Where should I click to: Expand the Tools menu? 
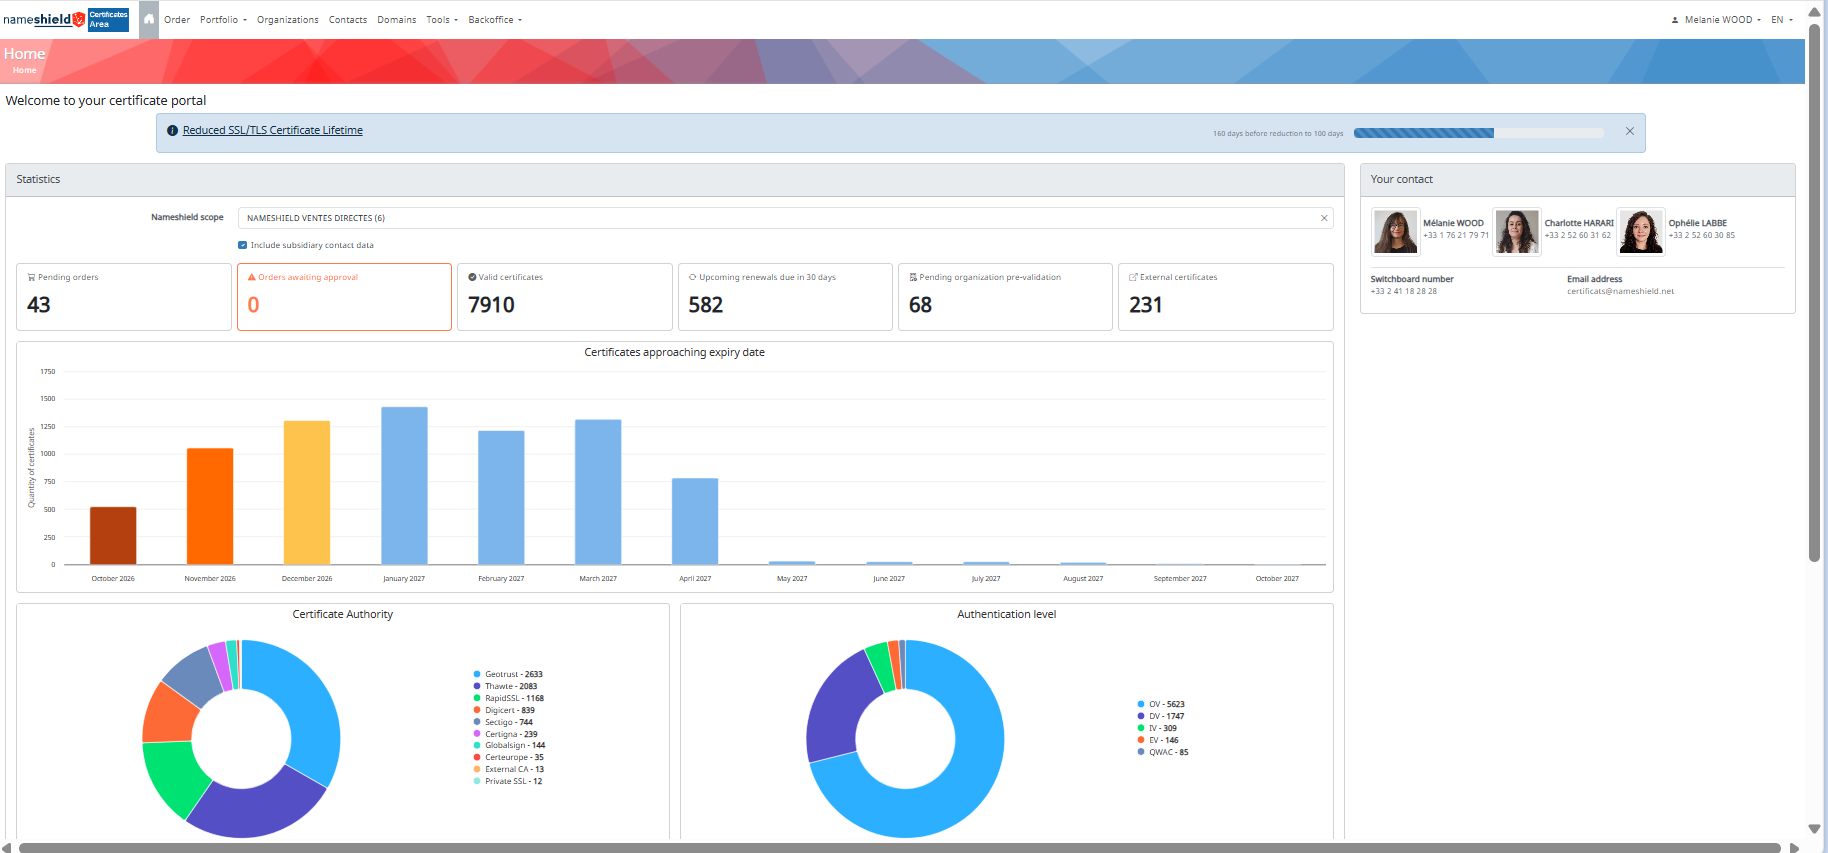(x=442, y=20)
